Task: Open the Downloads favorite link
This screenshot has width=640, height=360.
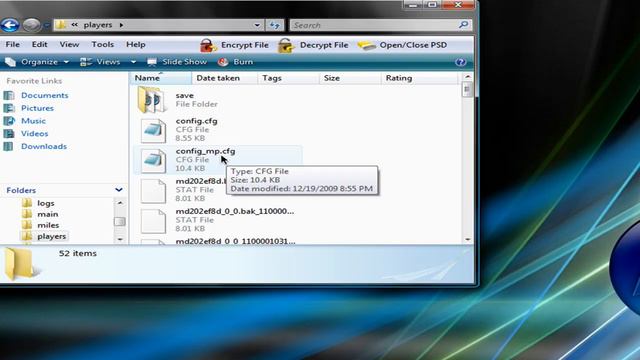Action: tap(44, 146)
